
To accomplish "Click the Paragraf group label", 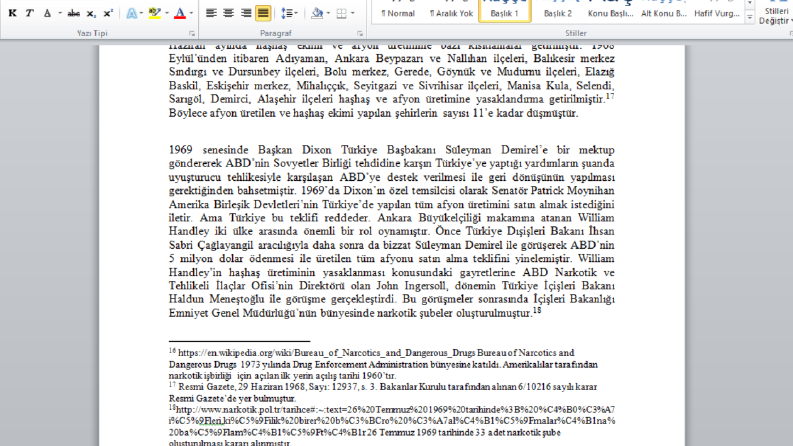I will coord(276,33).
